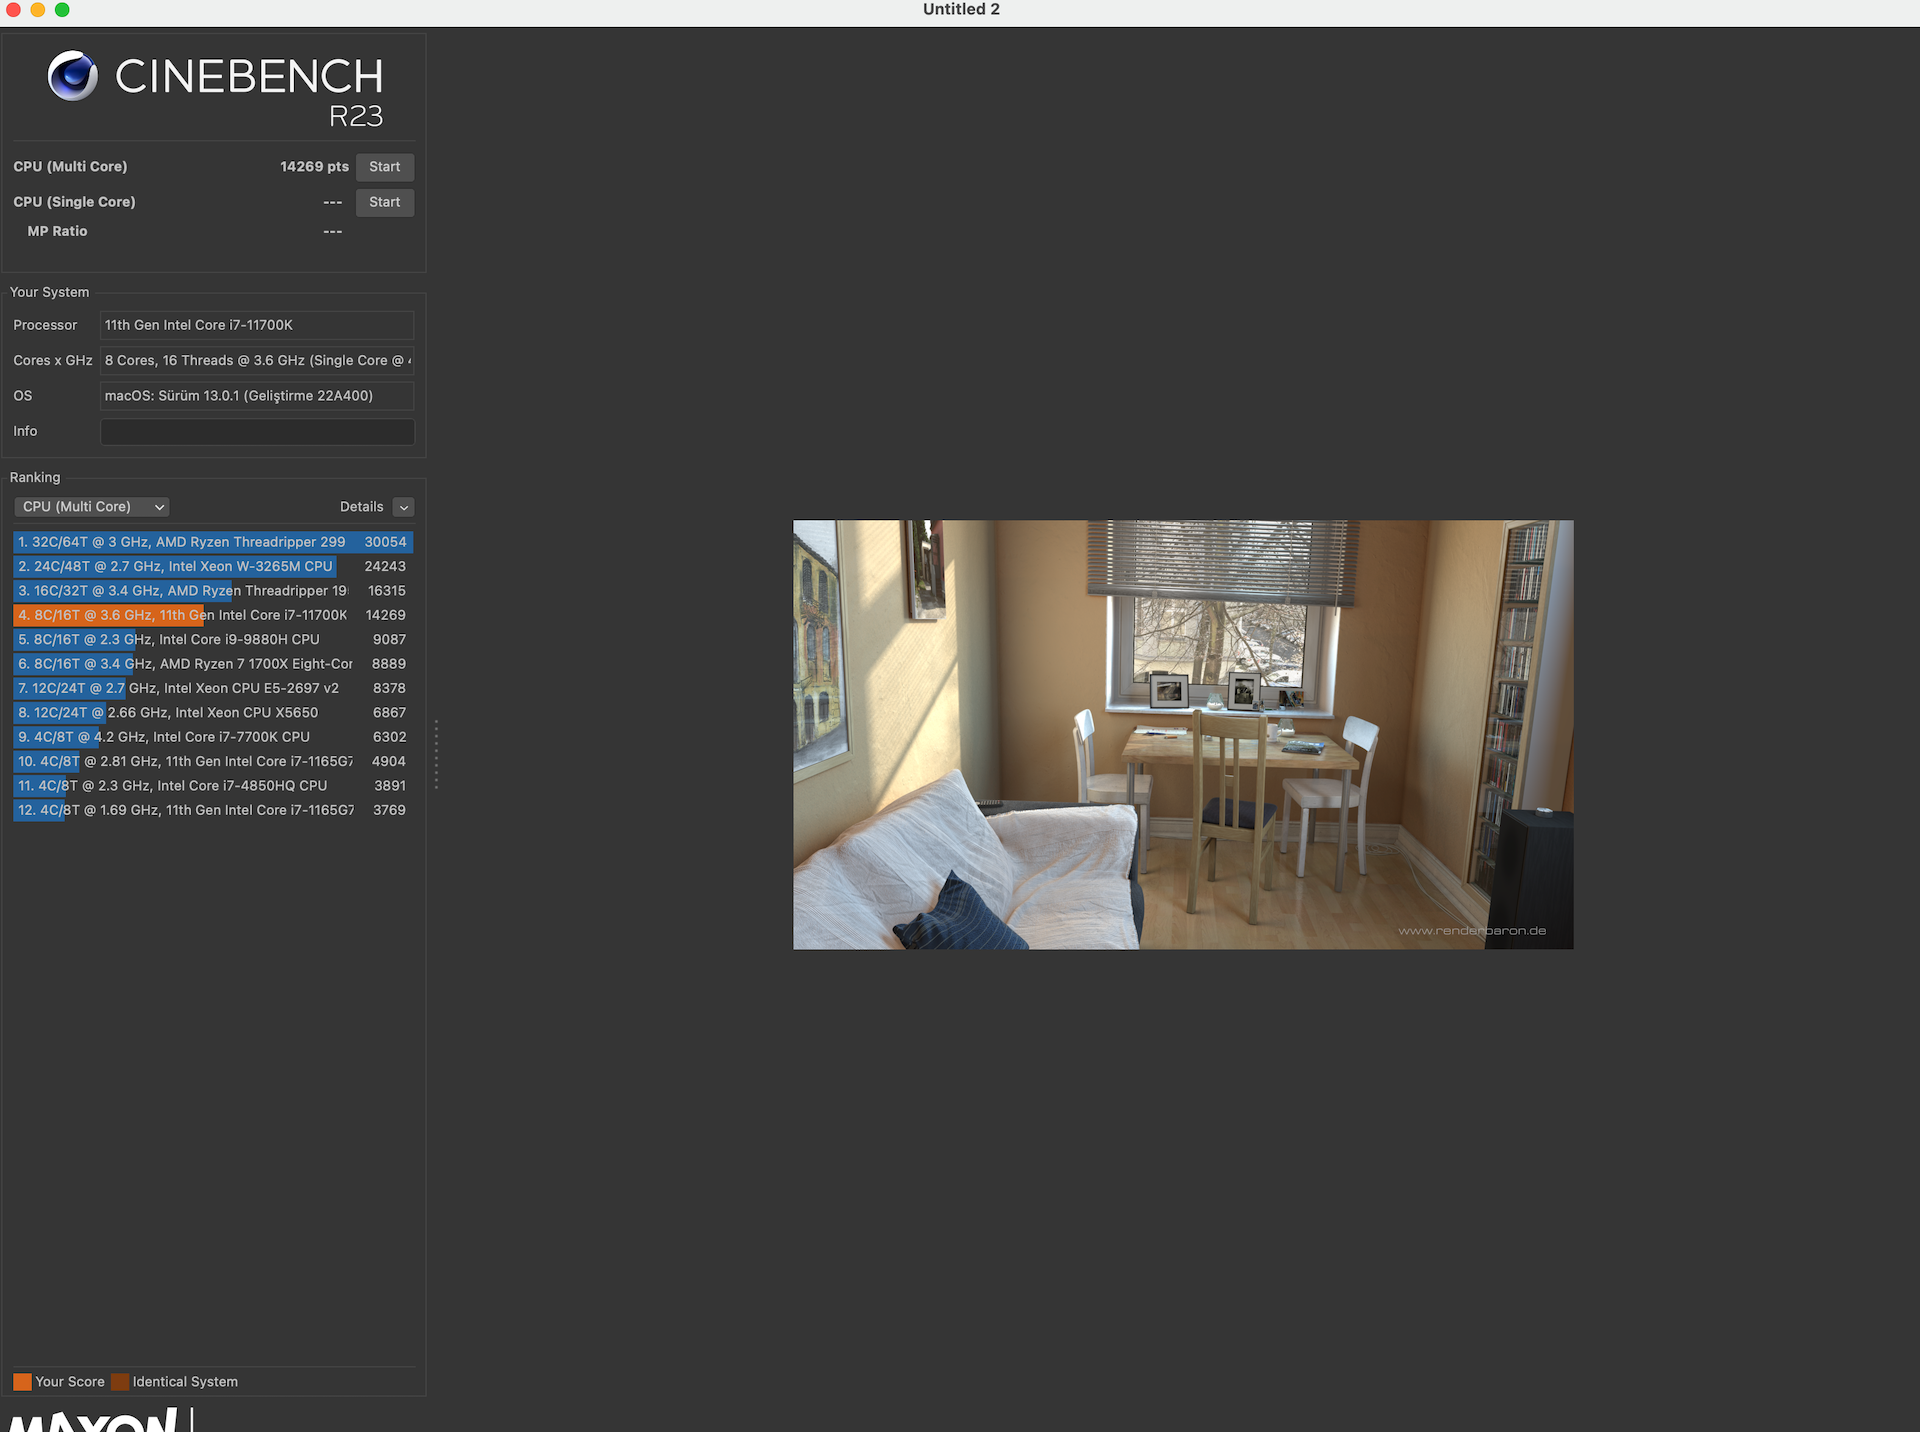This screenshot has height=1432, width=1920.
Task: Click inside the empty Info field
Action: click(x=257, y=431)
